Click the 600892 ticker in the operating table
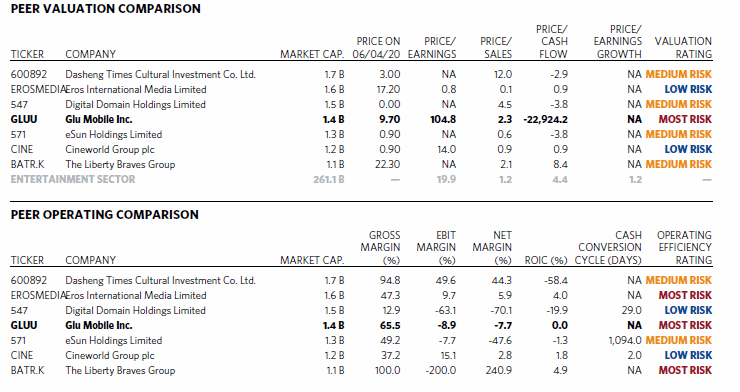Screen dimensions: 740x392 click(x=28, y=281)
